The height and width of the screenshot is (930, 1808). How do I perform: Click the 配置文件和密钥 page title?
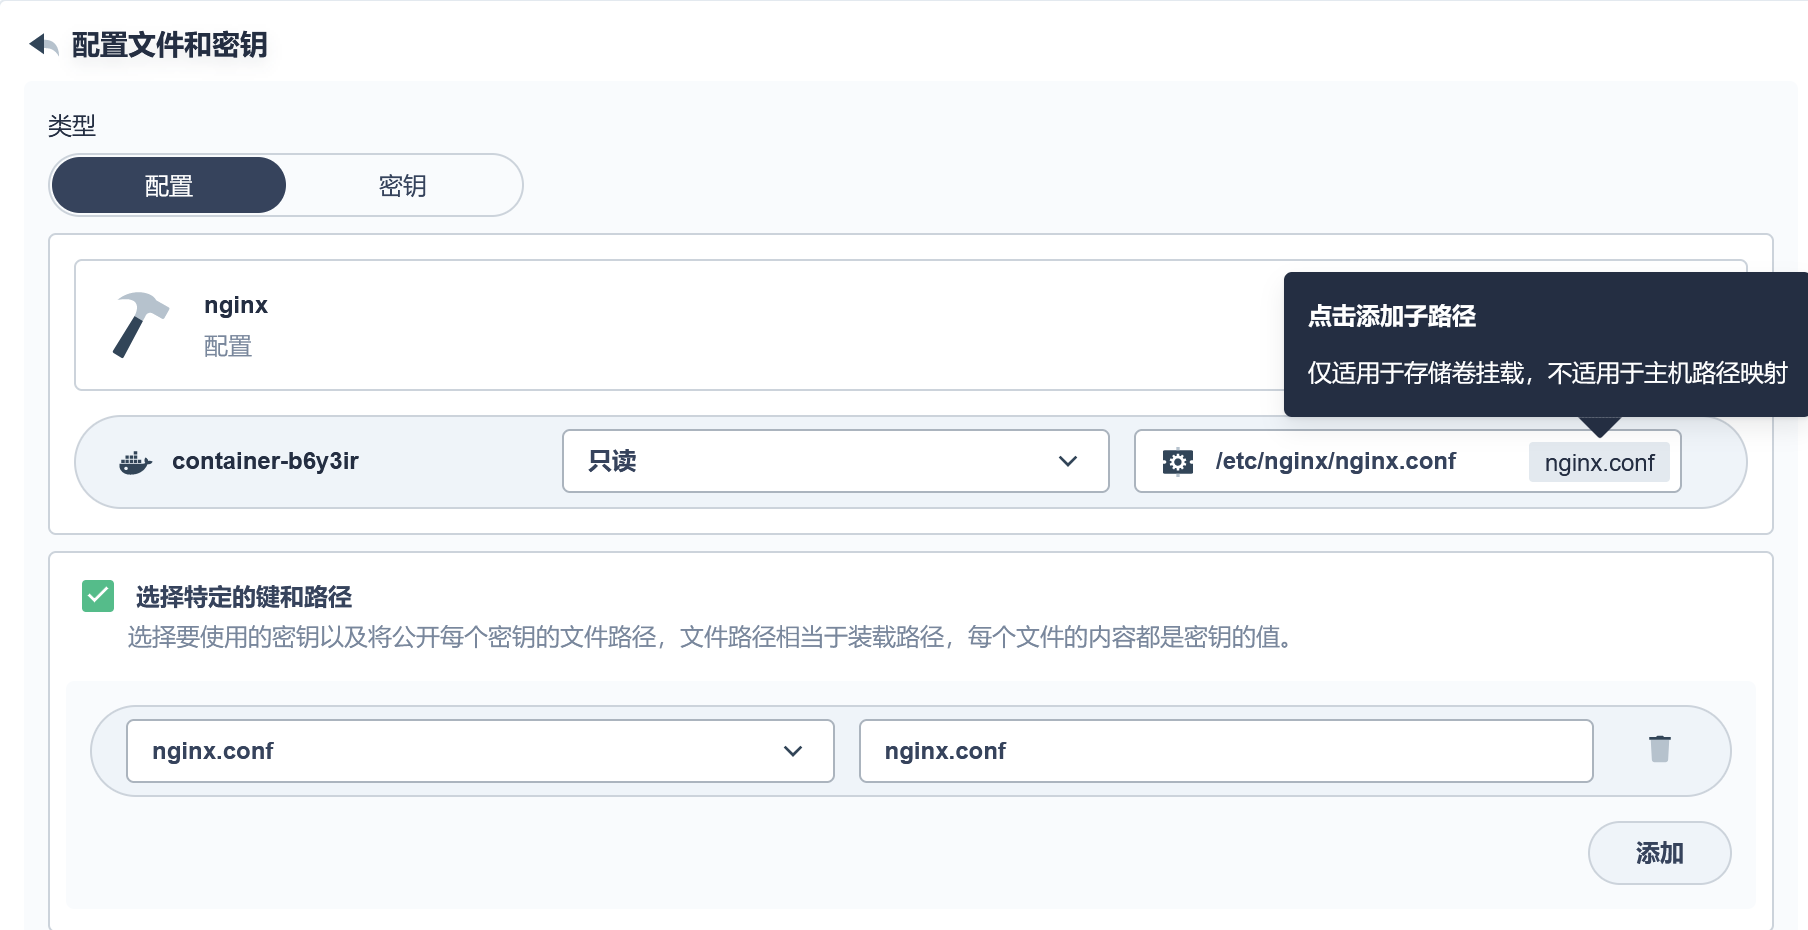170,45
